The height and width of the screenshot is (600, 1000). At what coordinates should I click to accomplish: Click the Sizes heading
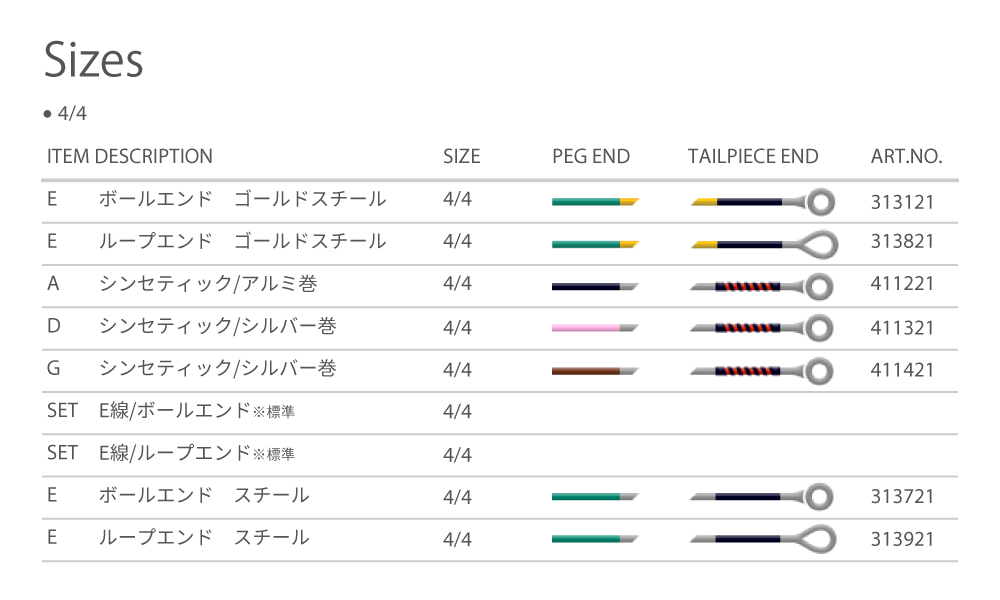94,61
